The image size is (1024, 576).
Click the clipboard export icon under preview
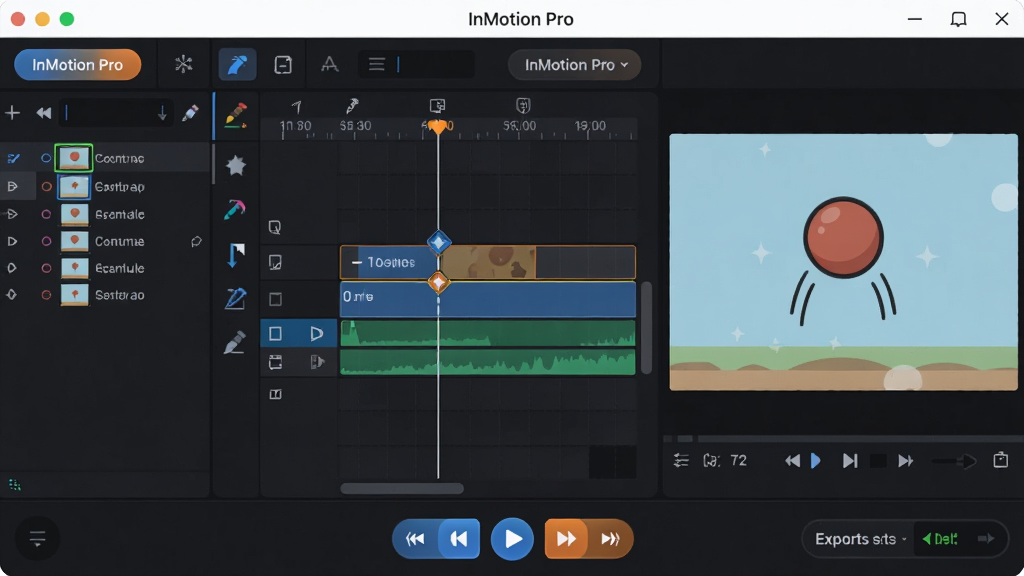click(1000, 460)
